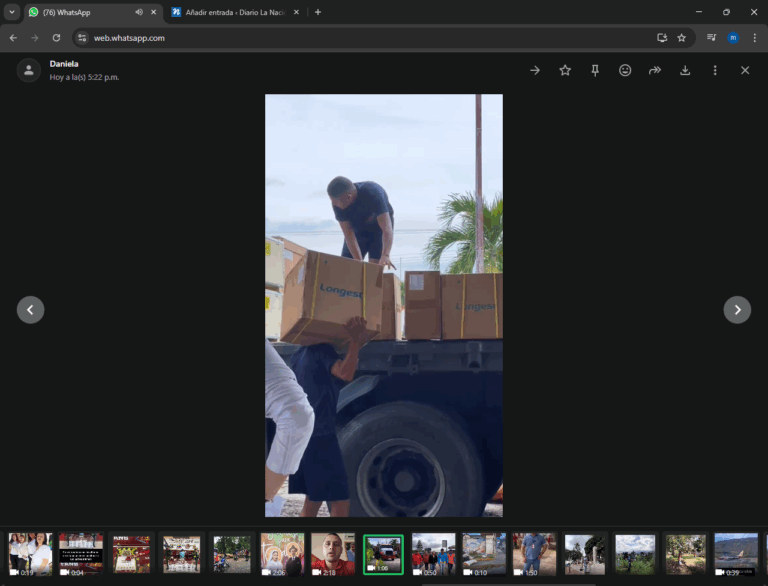Go to the previous media item

click(30, 310)
